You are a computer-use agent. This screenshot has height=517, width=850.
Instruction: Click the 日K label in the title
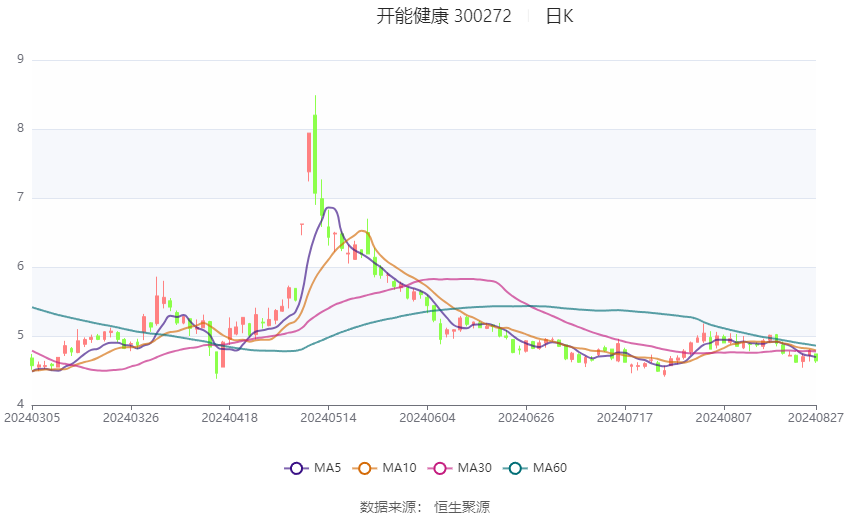(x=559, y=16)
